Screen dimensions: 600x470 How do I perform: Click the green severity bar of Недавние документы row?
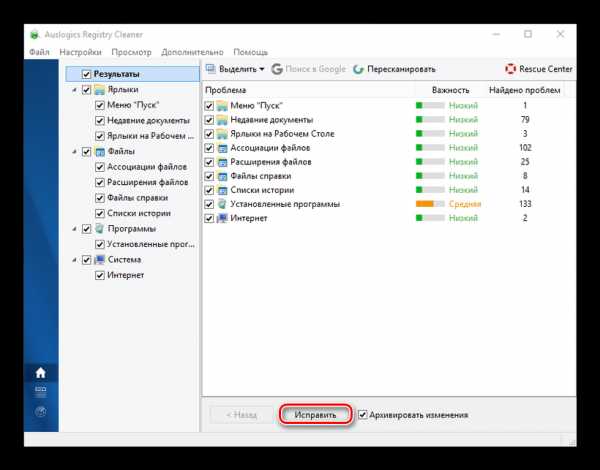[430, 119]
